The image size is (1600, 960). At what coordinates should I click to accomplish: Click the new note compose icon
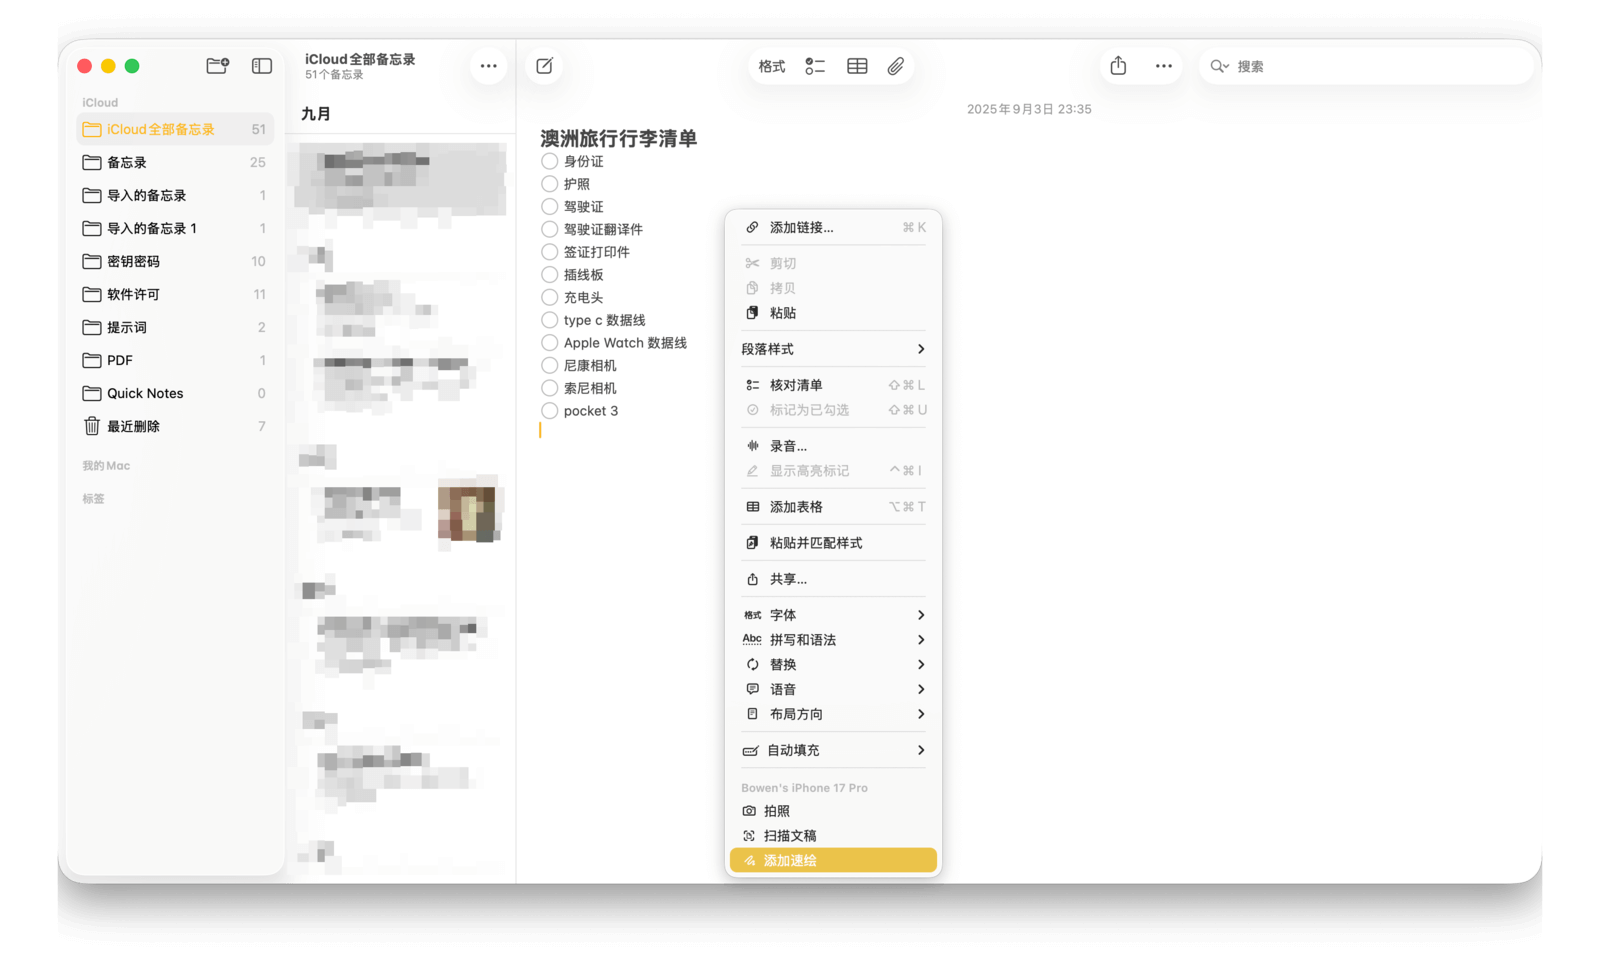(544, 66)
